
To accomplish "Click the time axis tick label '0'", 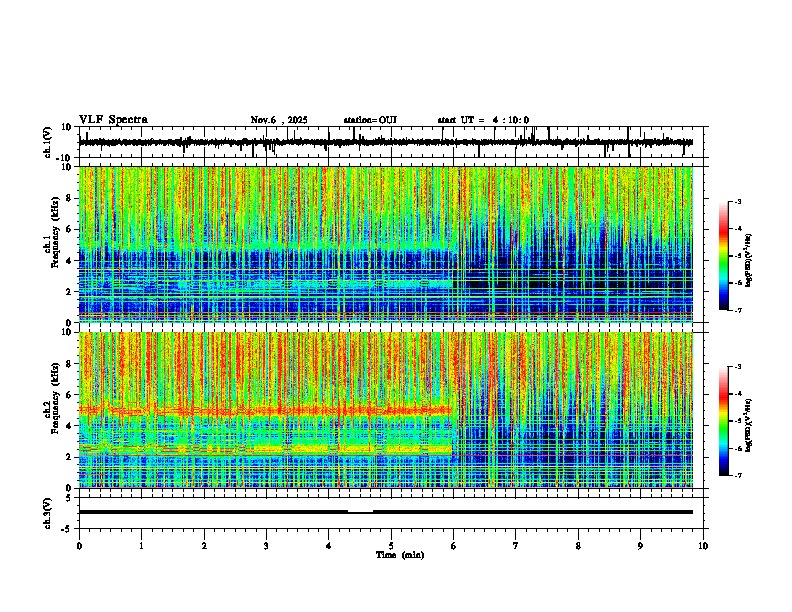I will tap(79, 546).
